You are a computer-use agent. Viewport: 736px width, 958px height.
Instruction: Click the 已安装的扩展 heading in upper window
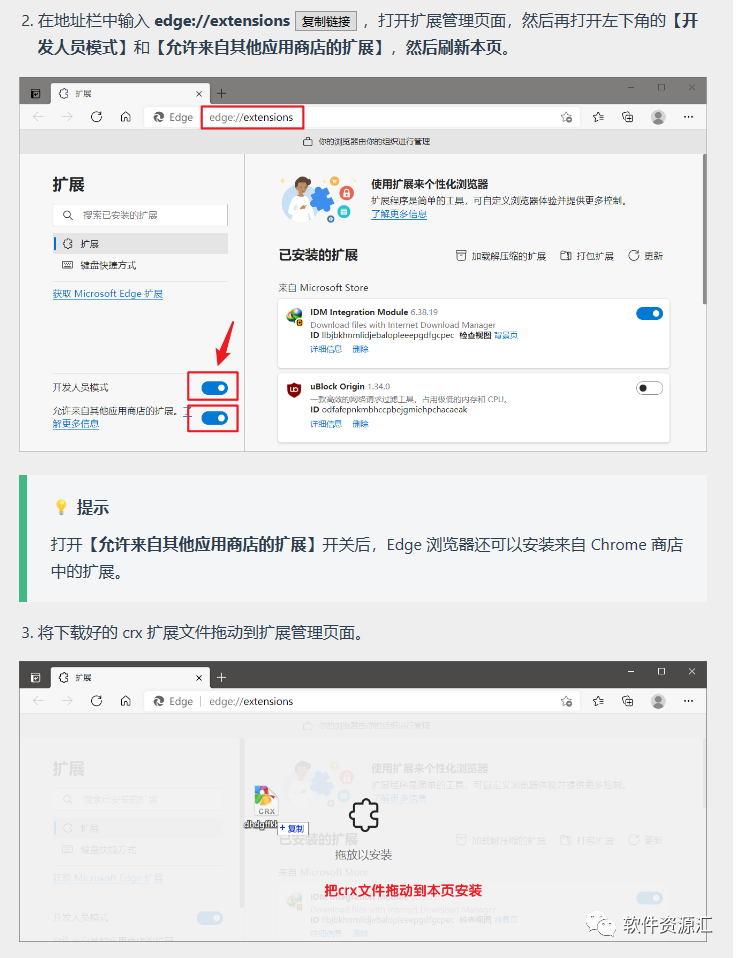pos(318,255)
